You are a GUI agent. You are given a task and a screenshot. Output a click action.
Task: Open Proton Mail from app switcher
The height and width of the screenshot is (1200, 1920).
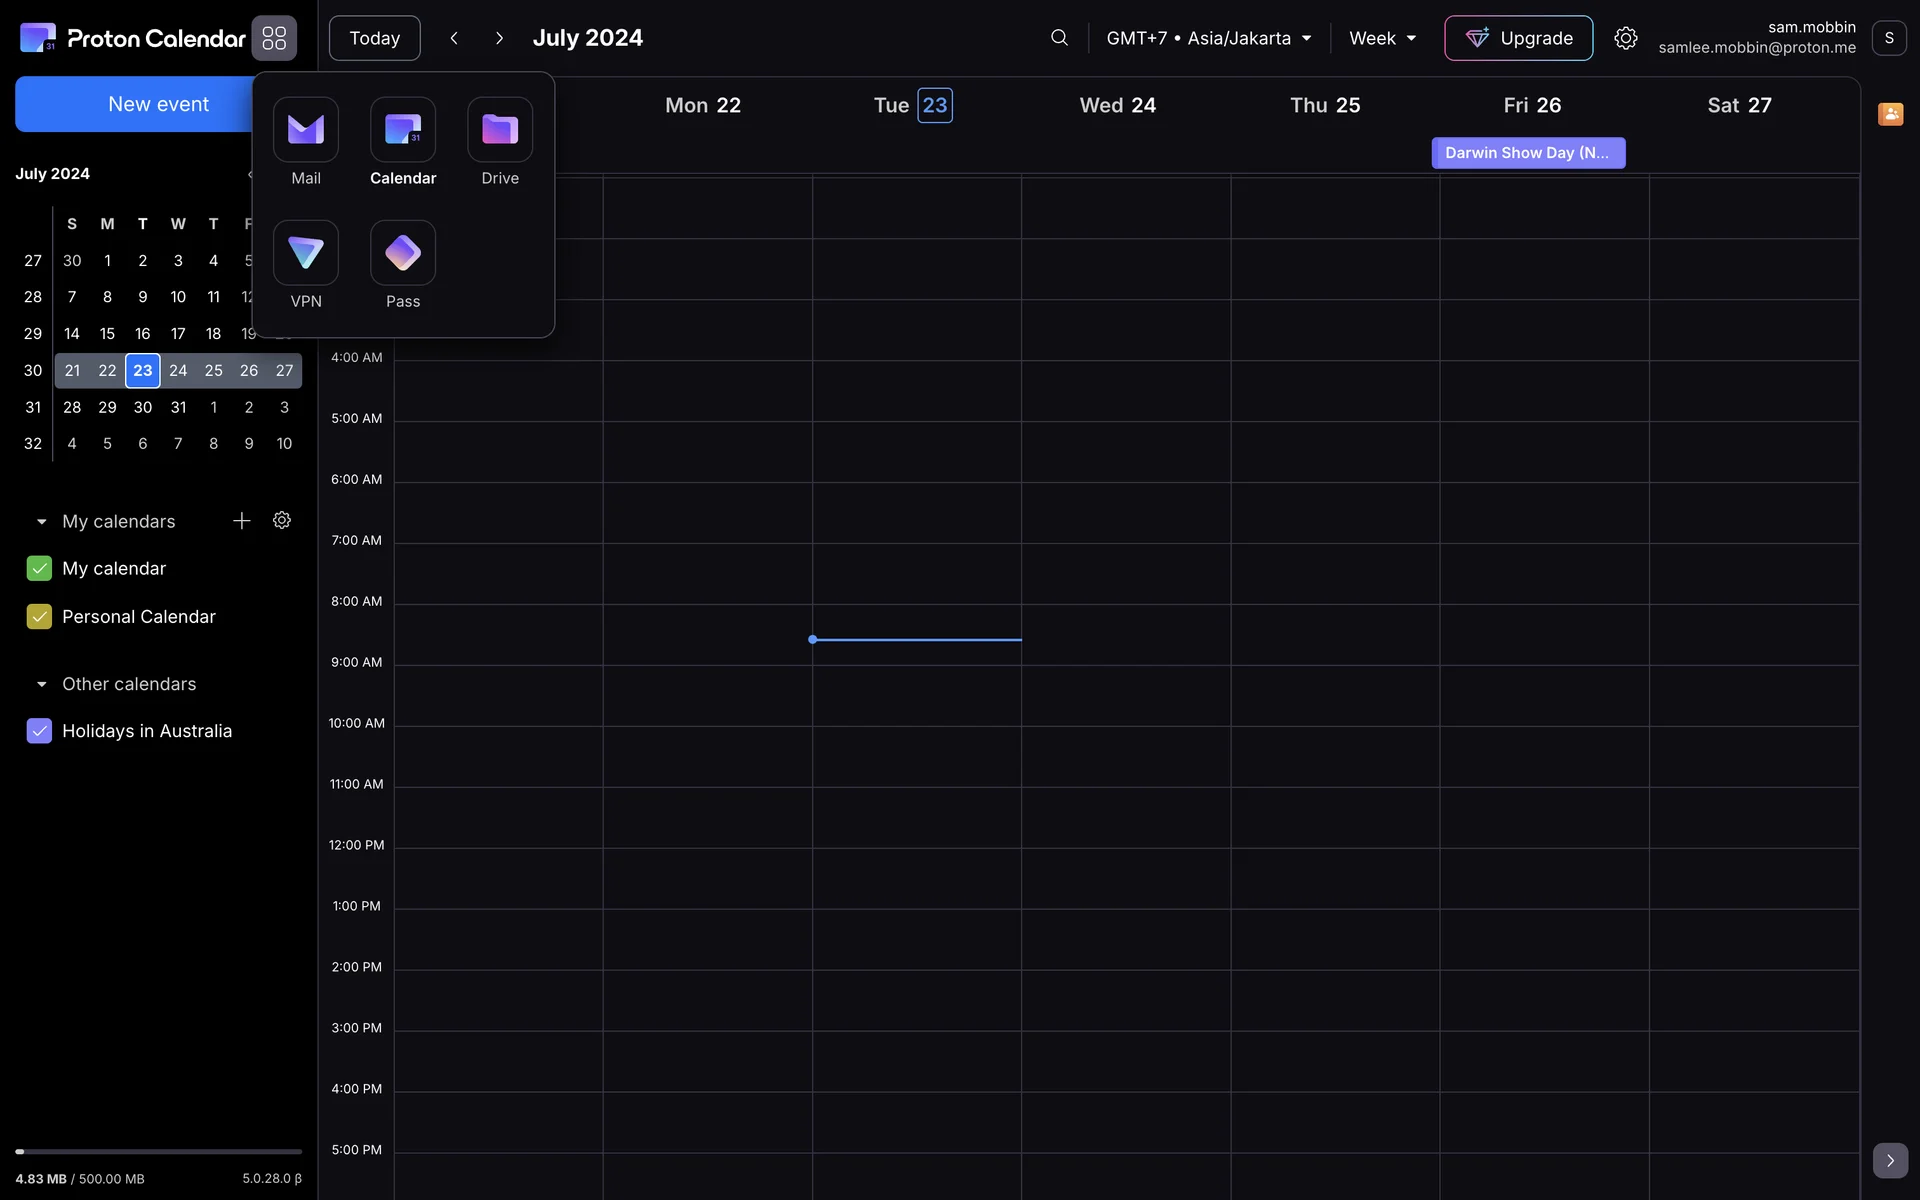point(305,130)
